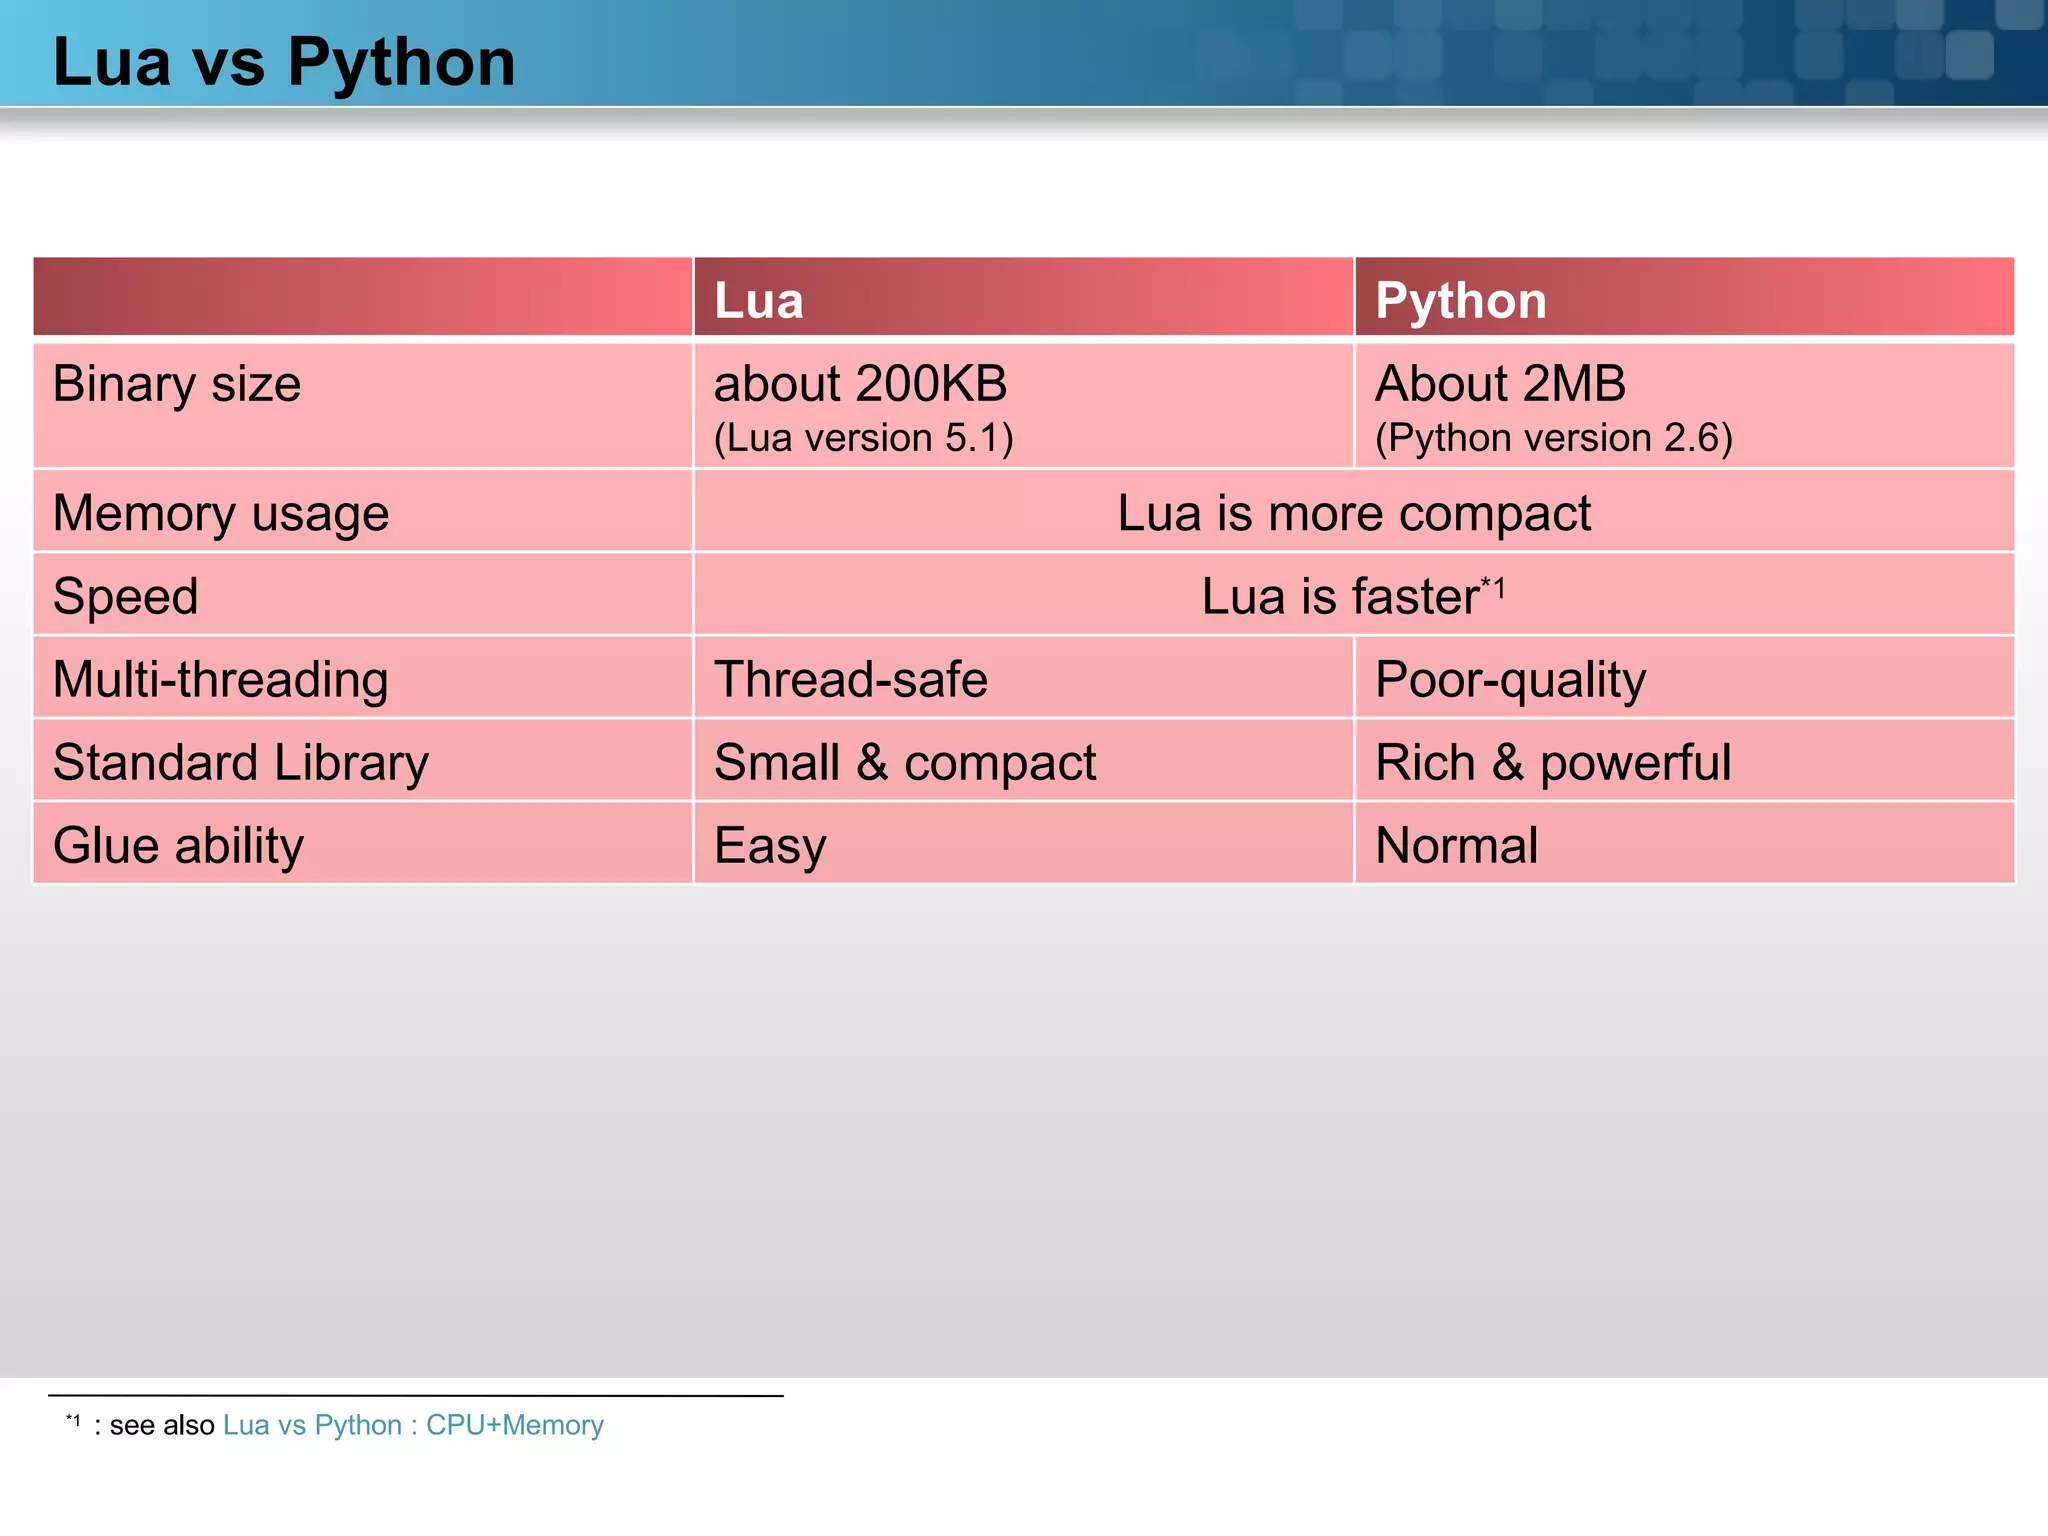Click the '(Python version 2.6)' note

[1554, 438]
